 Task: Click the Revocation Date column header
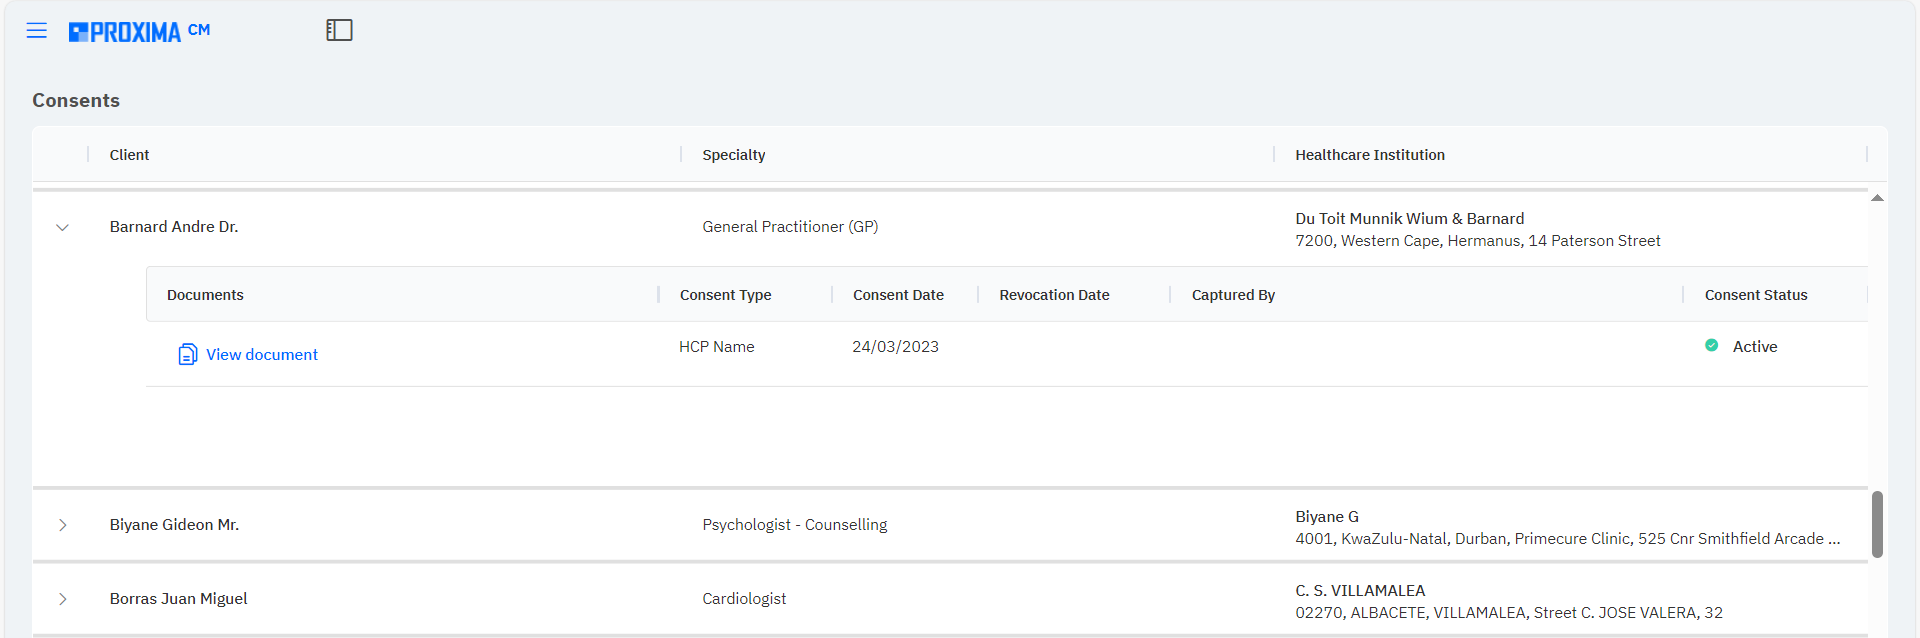[1054, 295]
